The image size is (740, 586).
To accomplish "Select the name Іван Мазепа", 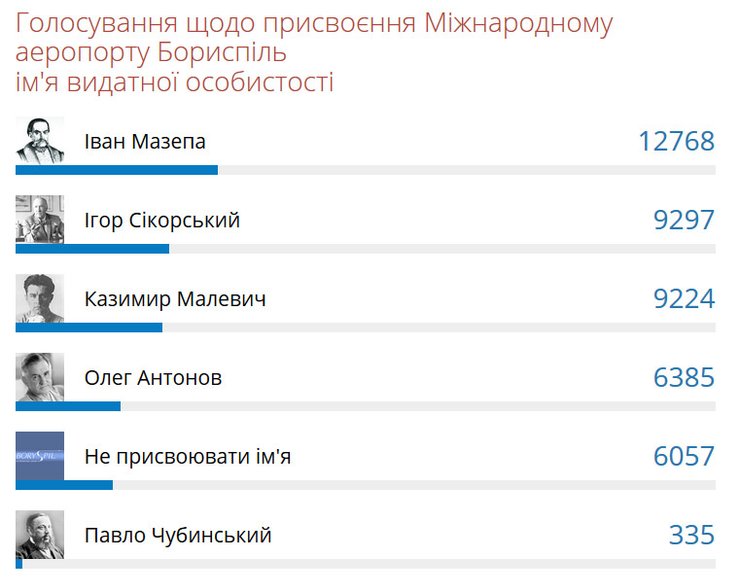I will point(145,142).
